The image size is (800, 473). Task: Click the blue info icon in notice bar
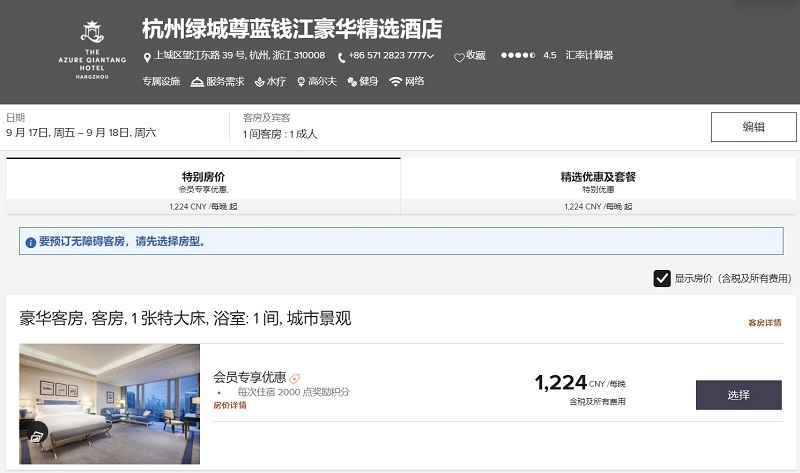[31, 242]
